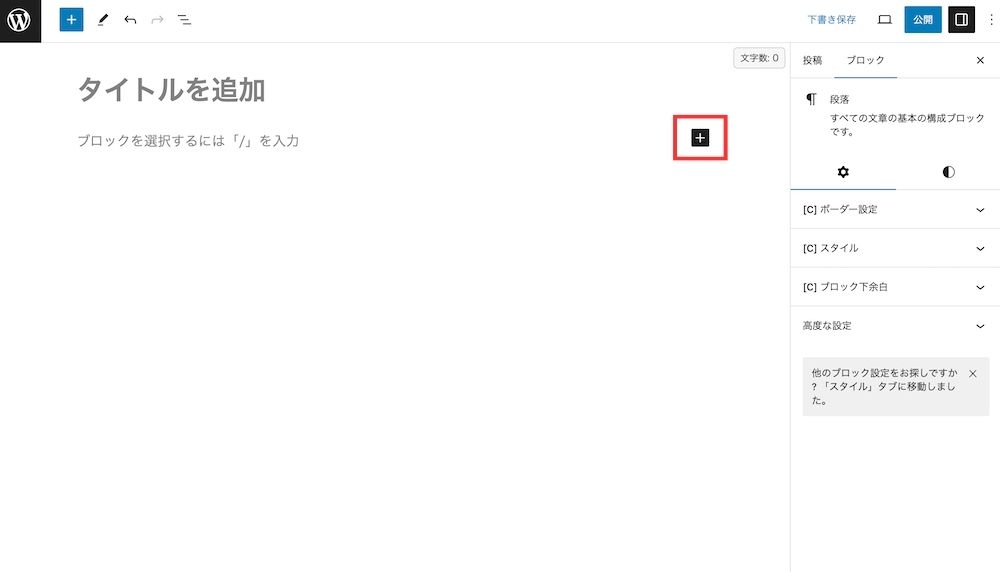Select the pencil tools icon
1000x572 pixels.
tap(103, 20)
